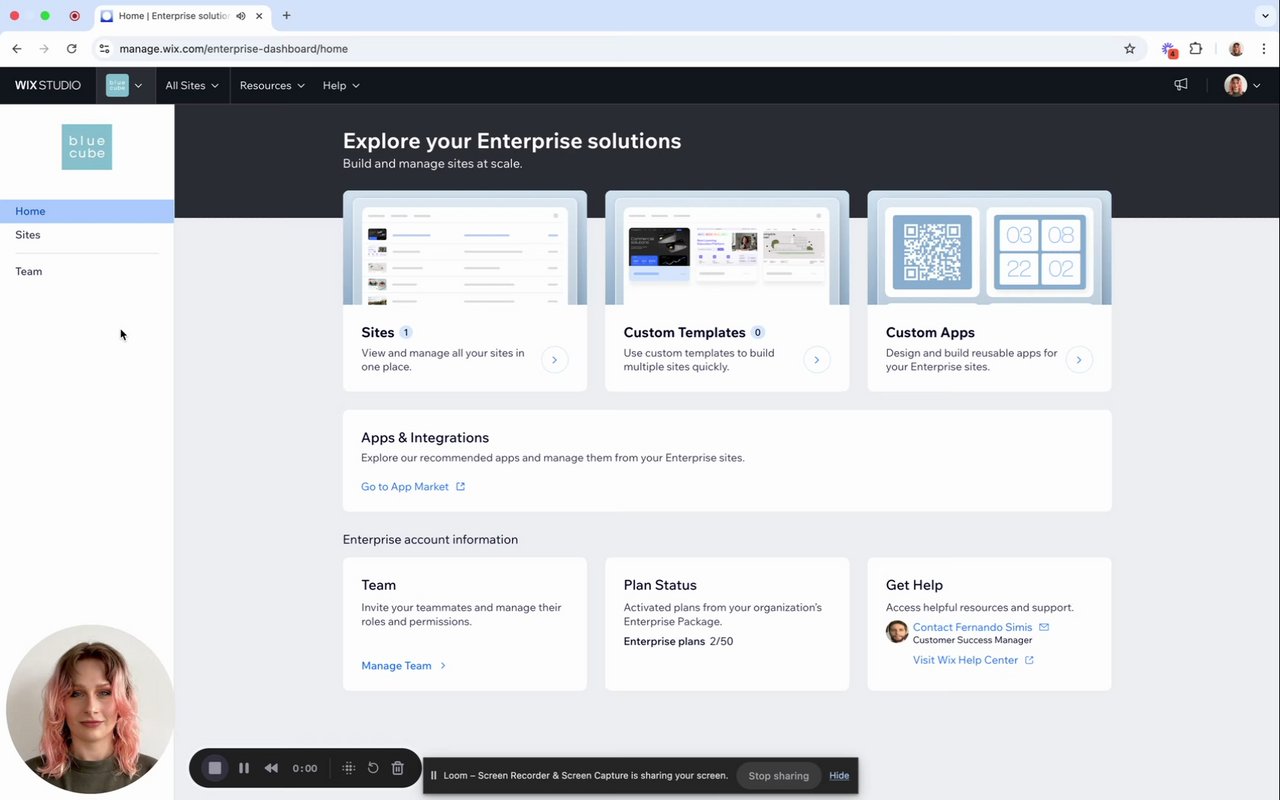Click Fernando Simis's avatar photo

pos(897,632)
